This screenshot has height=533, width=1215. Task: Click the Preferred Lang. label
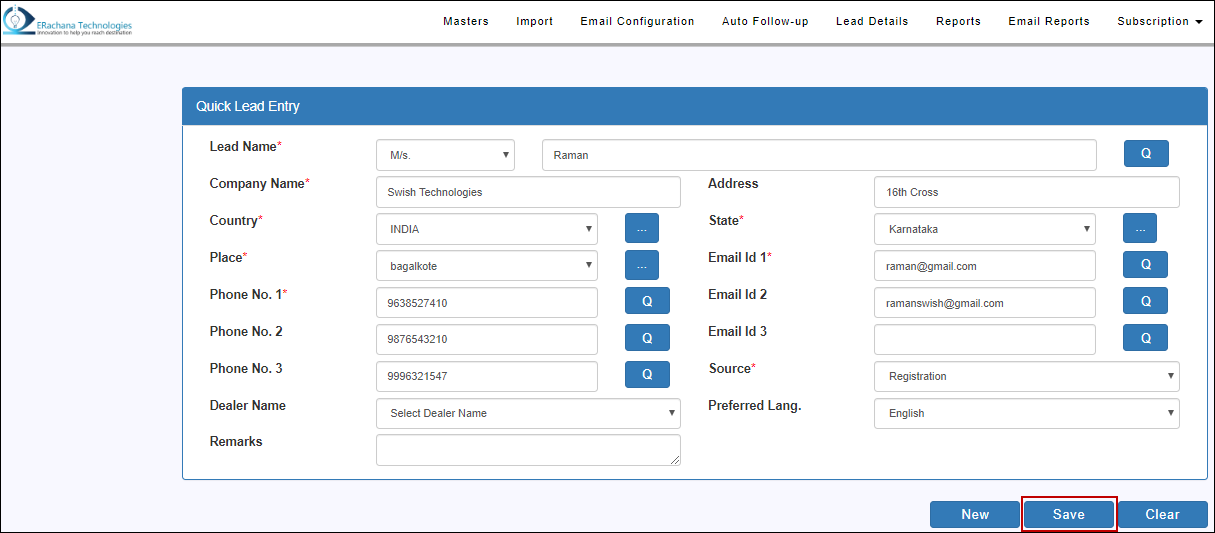[755, 406]
